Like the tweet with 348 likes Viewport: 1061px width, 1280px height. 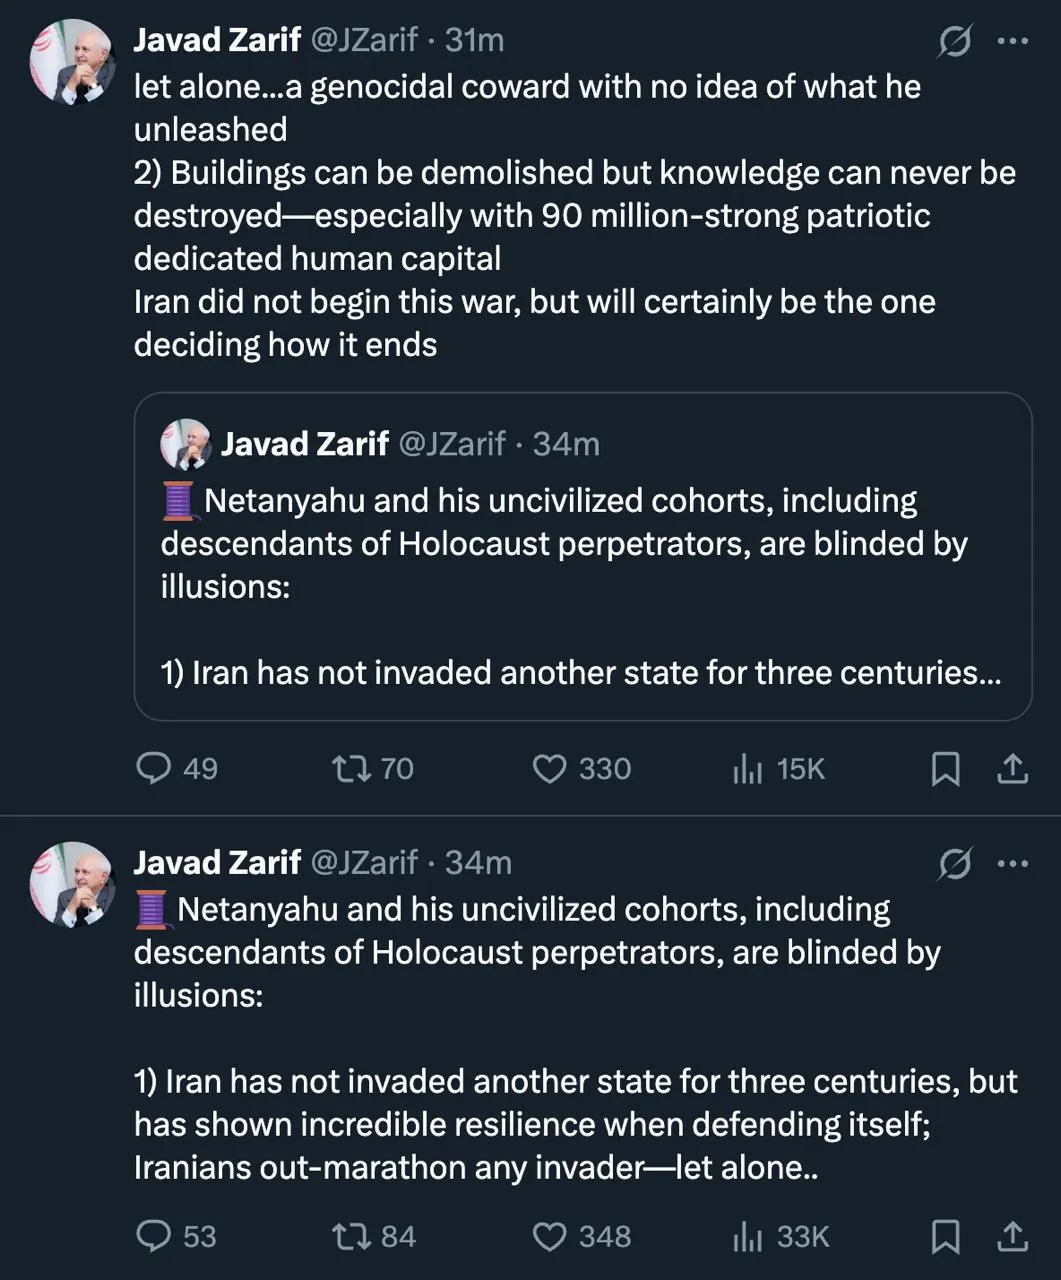pos(549,1237)
